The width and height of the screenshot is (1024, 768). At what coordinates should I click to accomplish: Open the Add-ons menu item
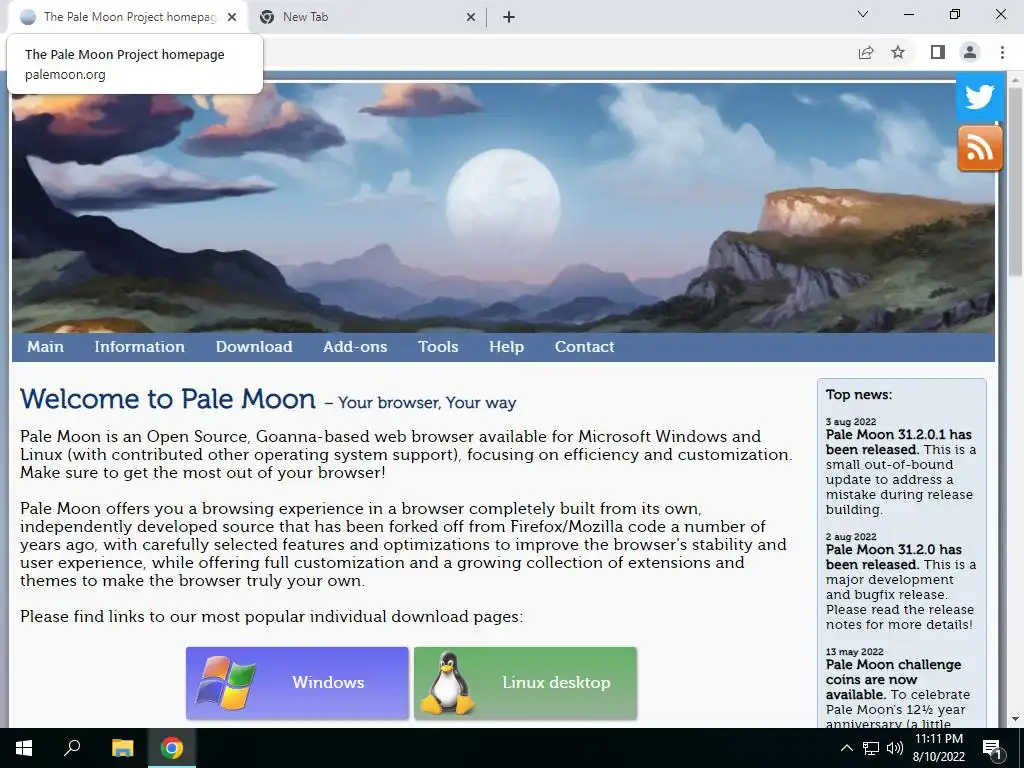(x=355, y=347)
